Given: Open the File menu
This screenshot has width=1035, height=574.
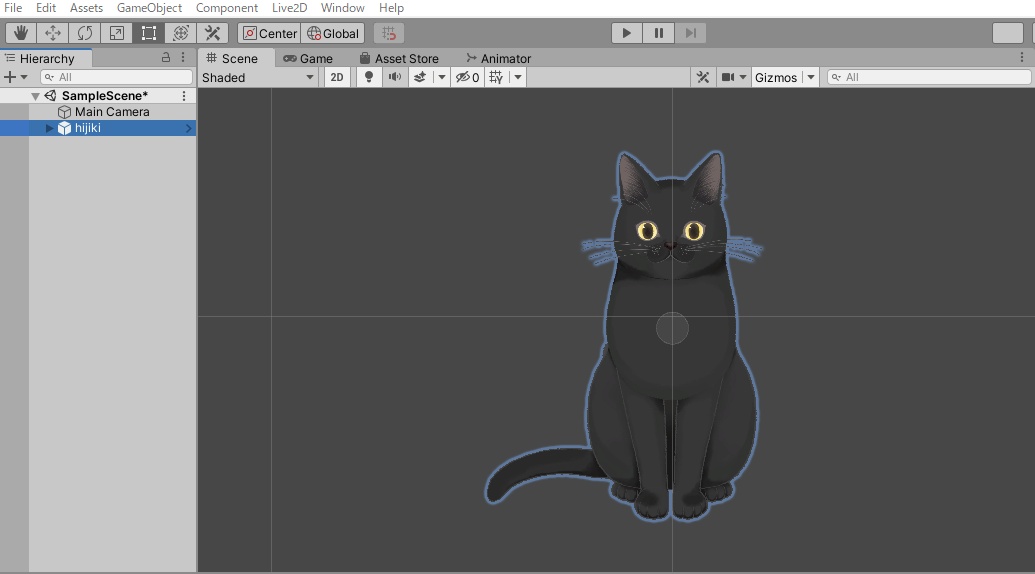Looking at the screenshot, I should (13, 8).
